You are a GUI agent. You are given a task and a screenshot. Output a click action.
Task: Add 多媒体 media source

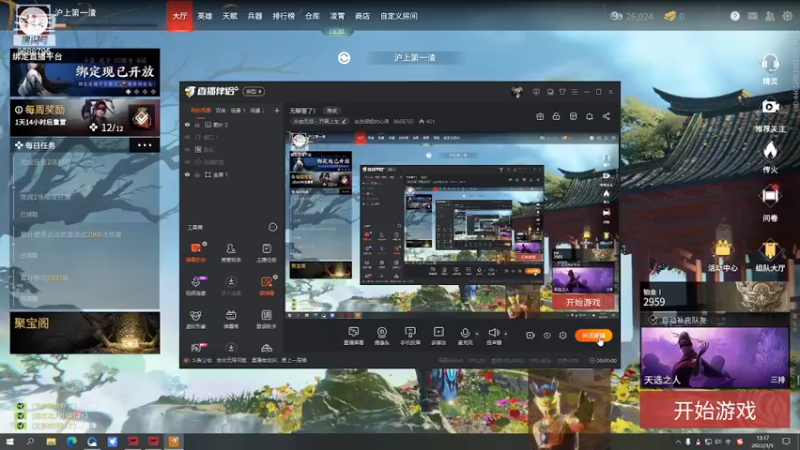tap(438, 336)
